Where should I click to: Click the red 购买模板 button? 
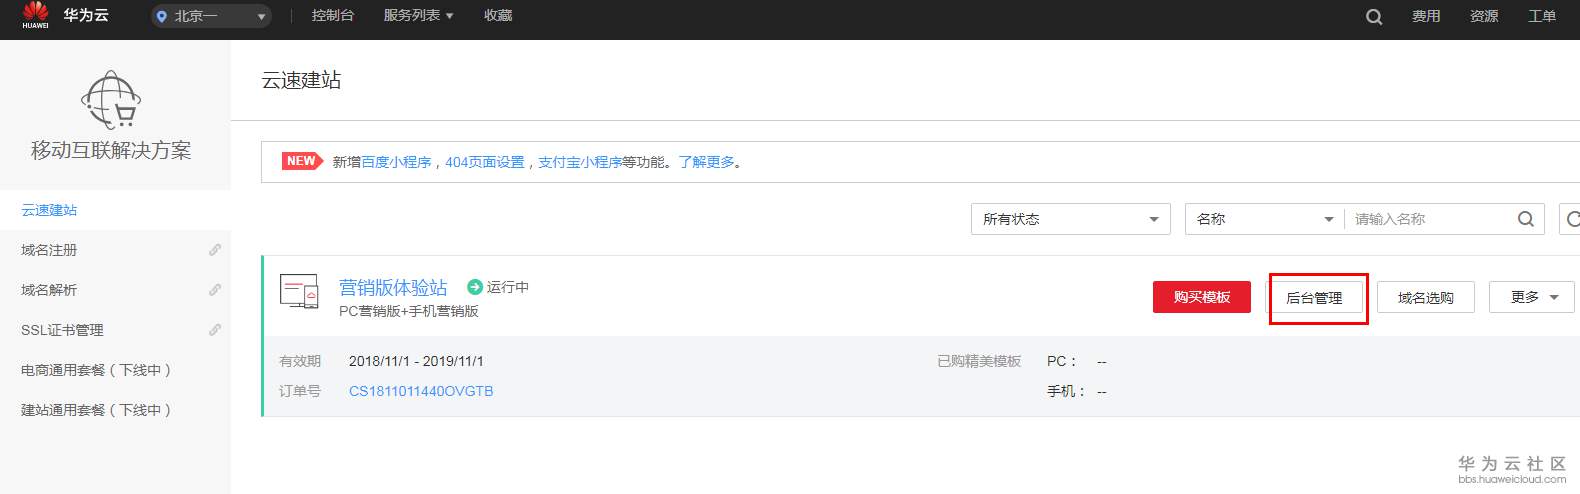(1202, 297)
